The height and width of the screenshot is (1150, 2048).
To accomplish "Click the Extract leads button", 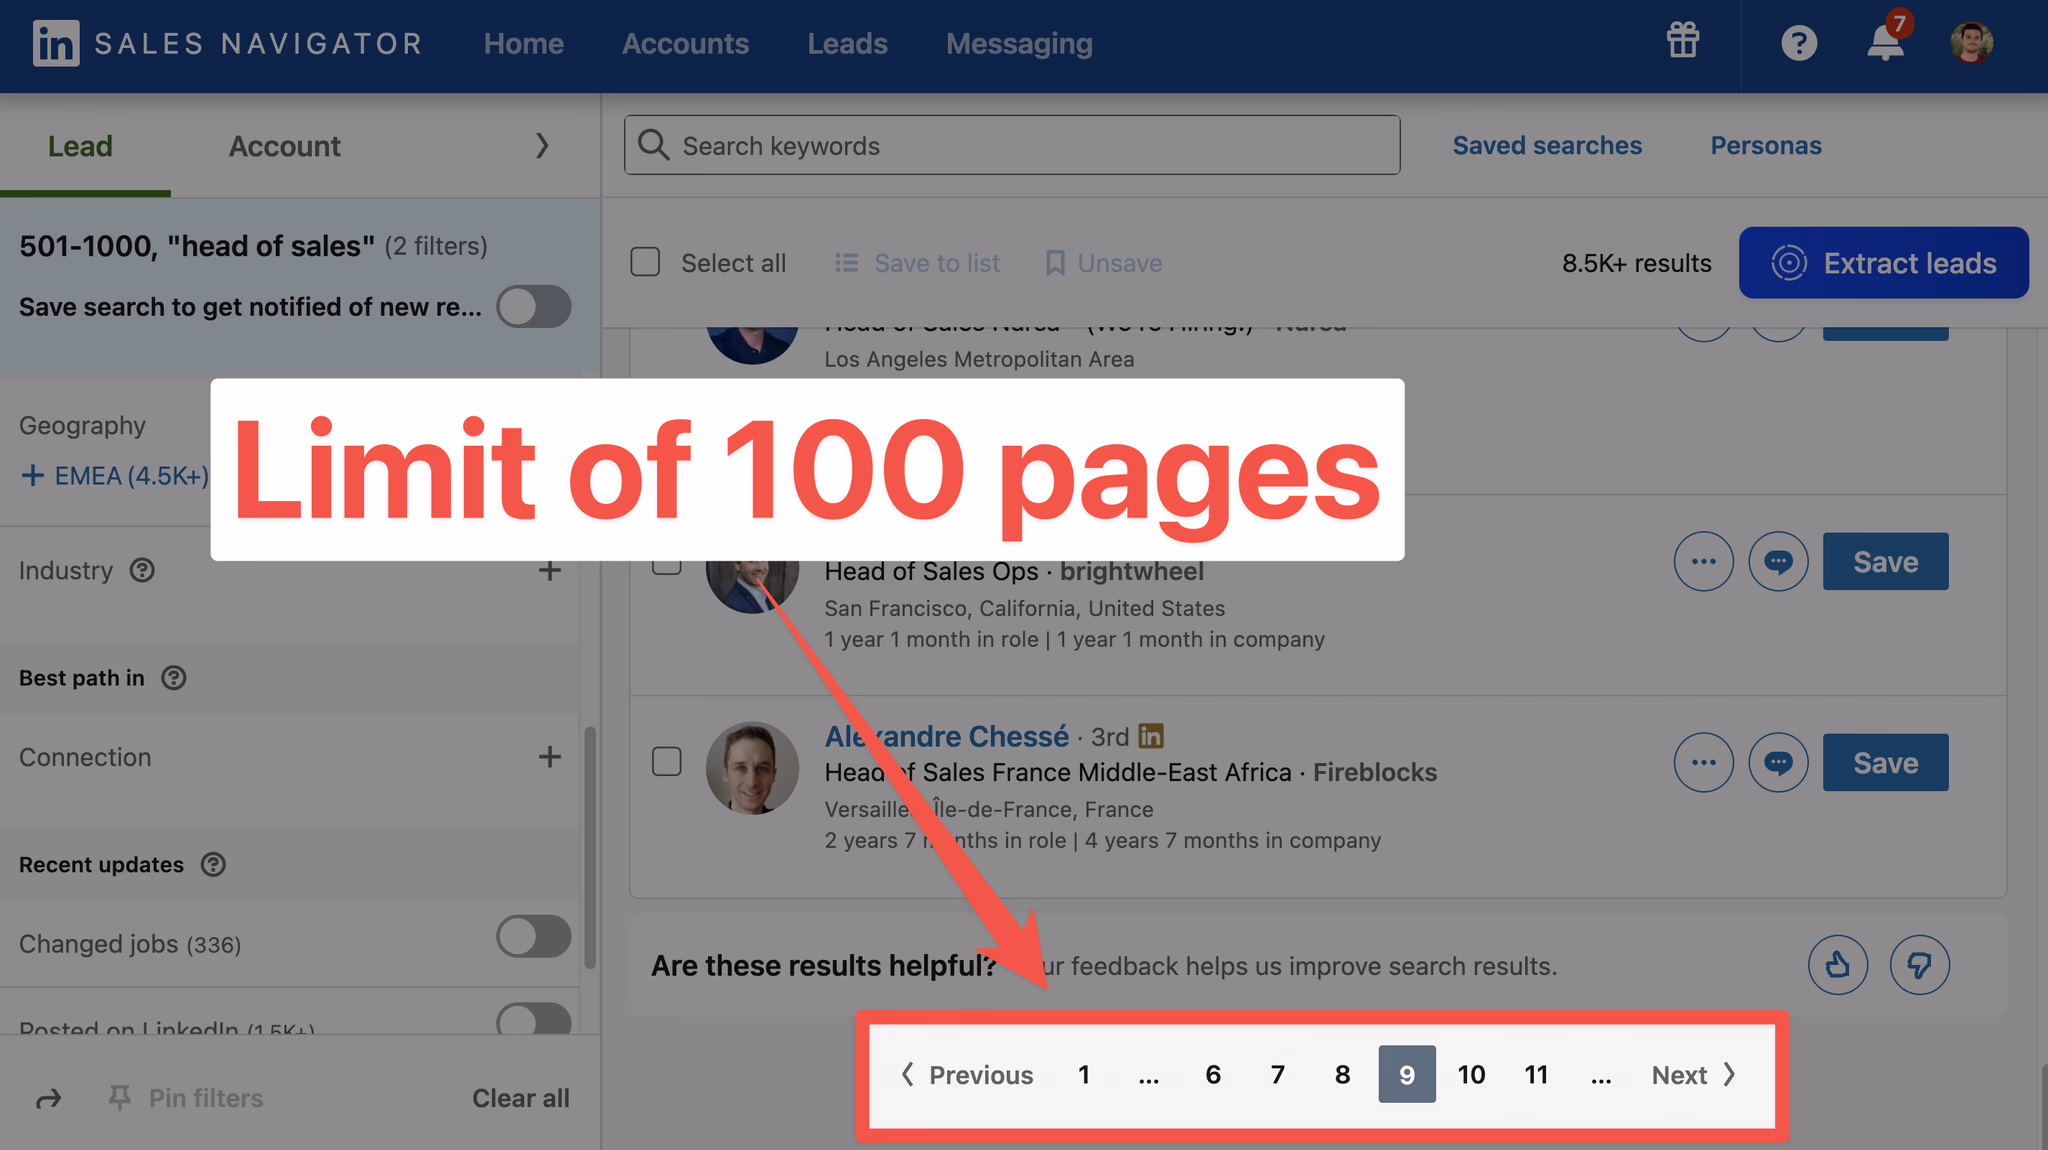I will click(1884, 263).
